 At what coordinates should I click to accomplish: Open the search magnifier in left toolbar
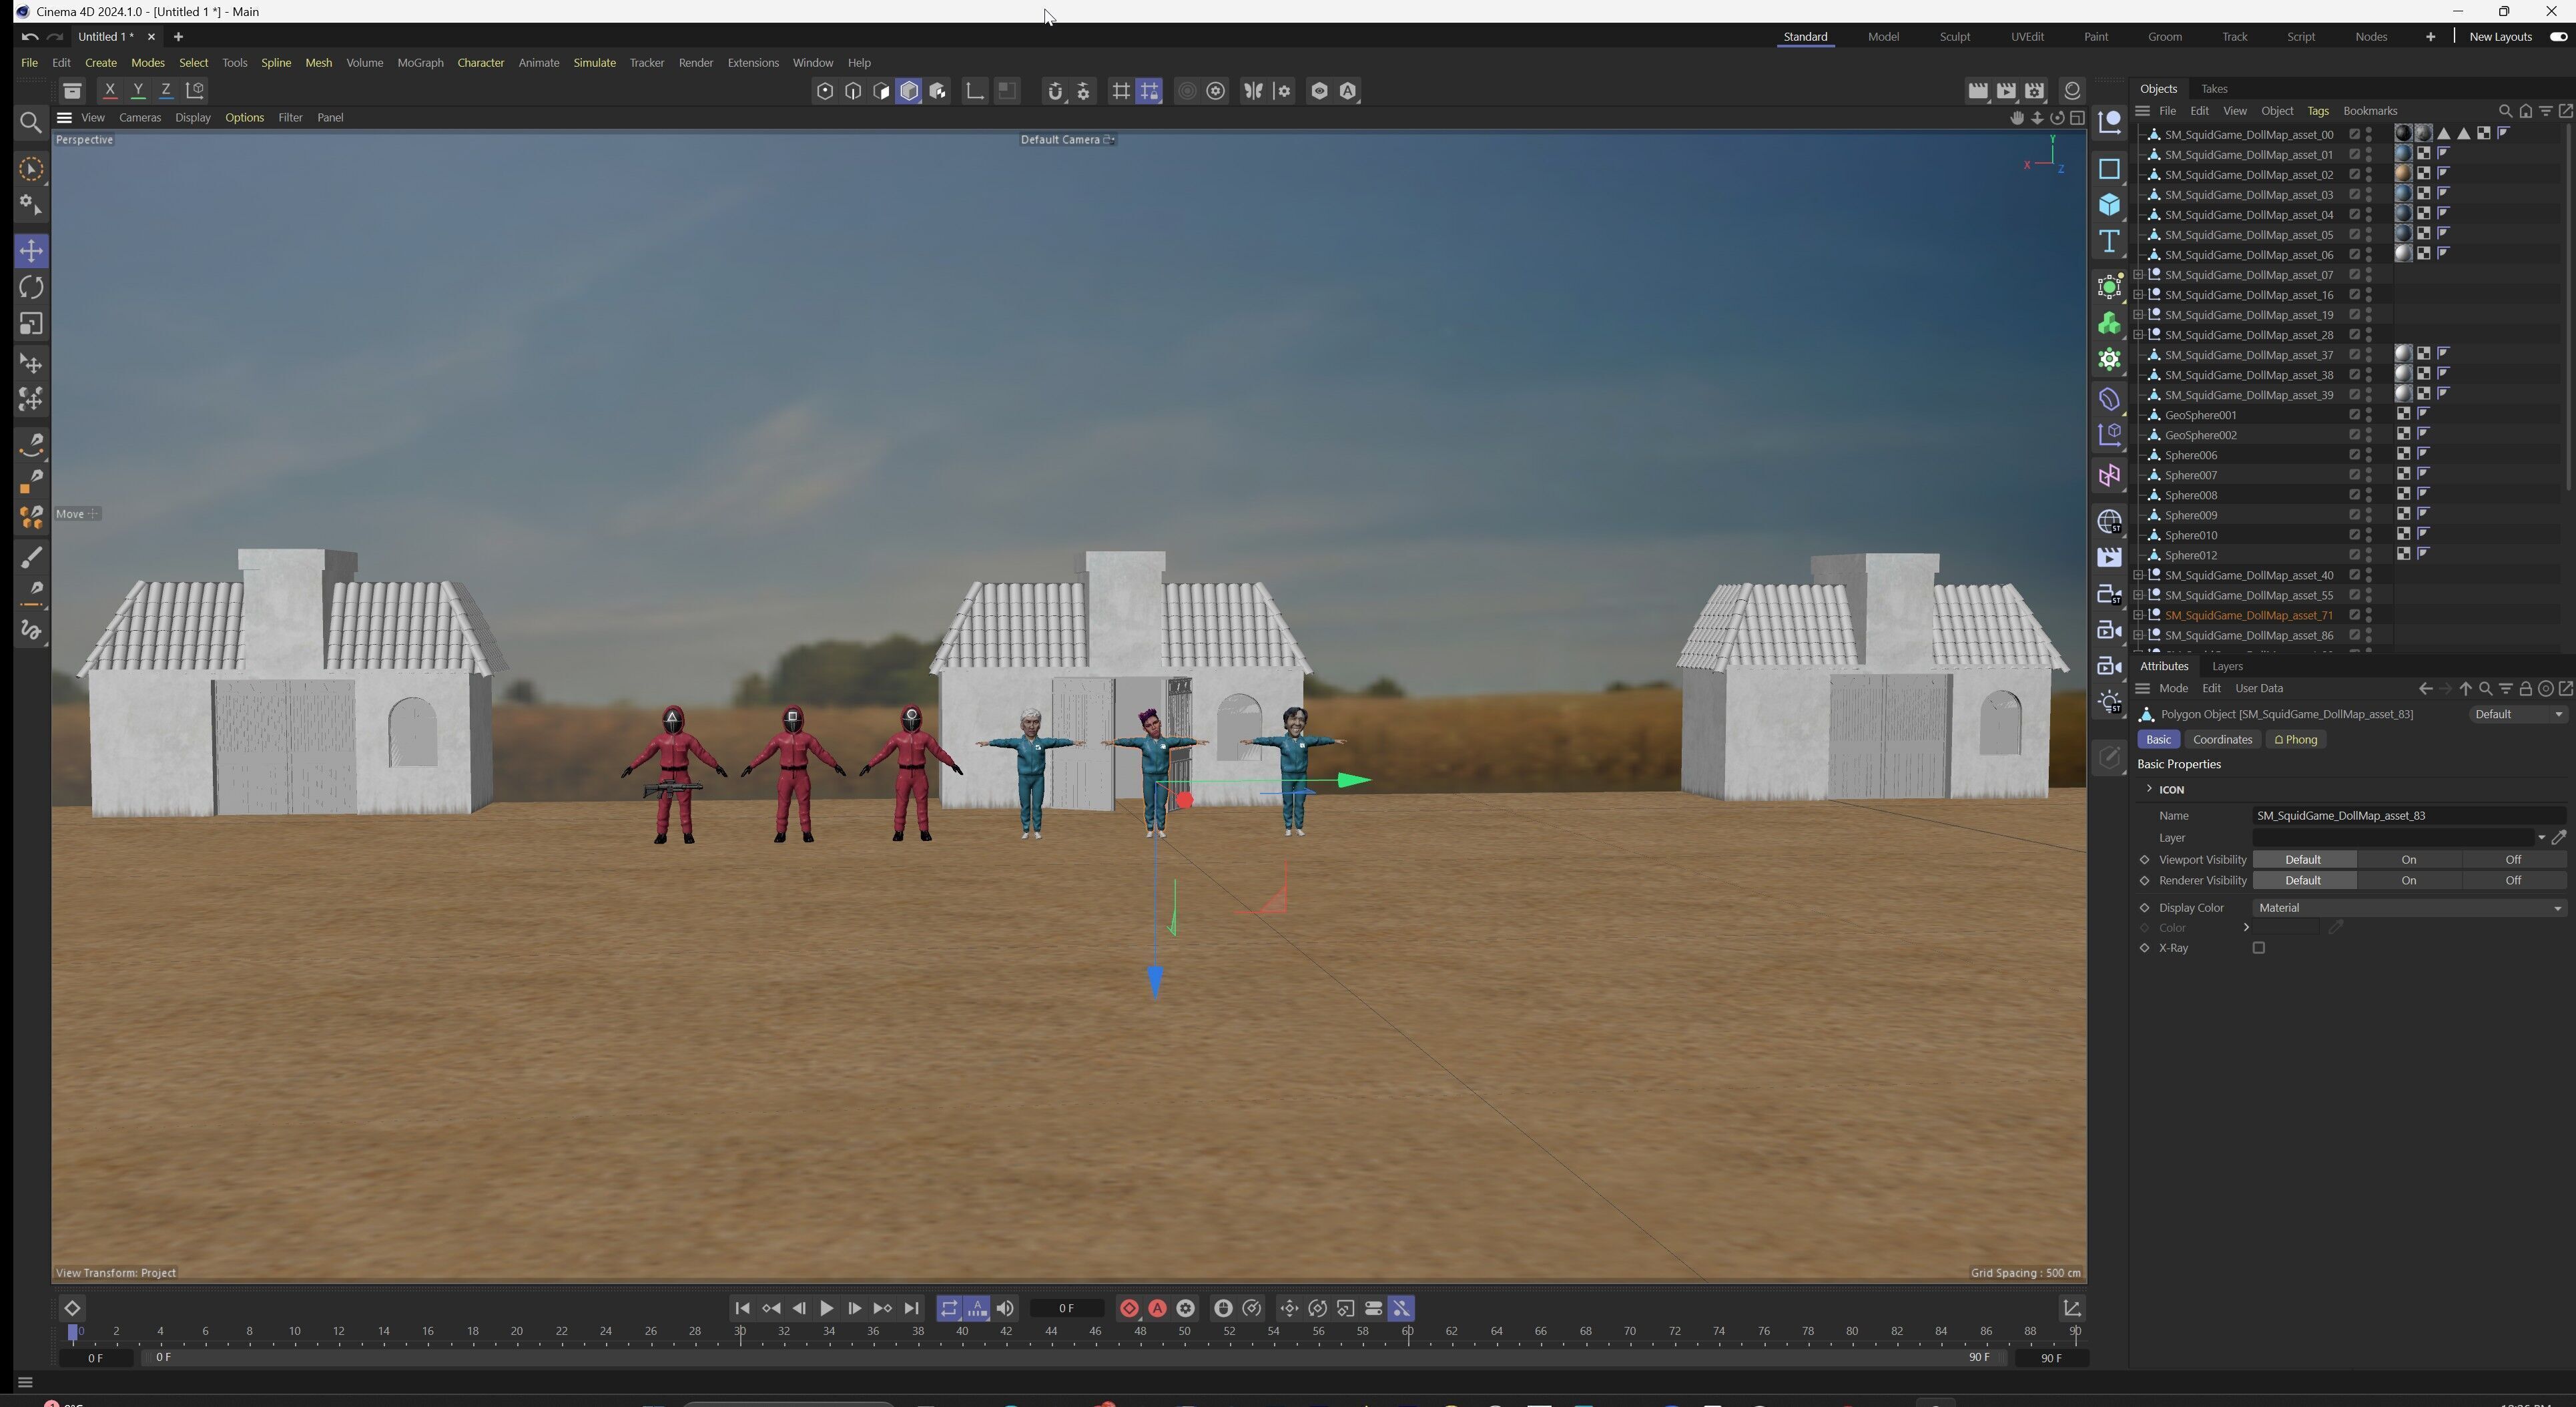pyautogui.click(x=31, y=123)
